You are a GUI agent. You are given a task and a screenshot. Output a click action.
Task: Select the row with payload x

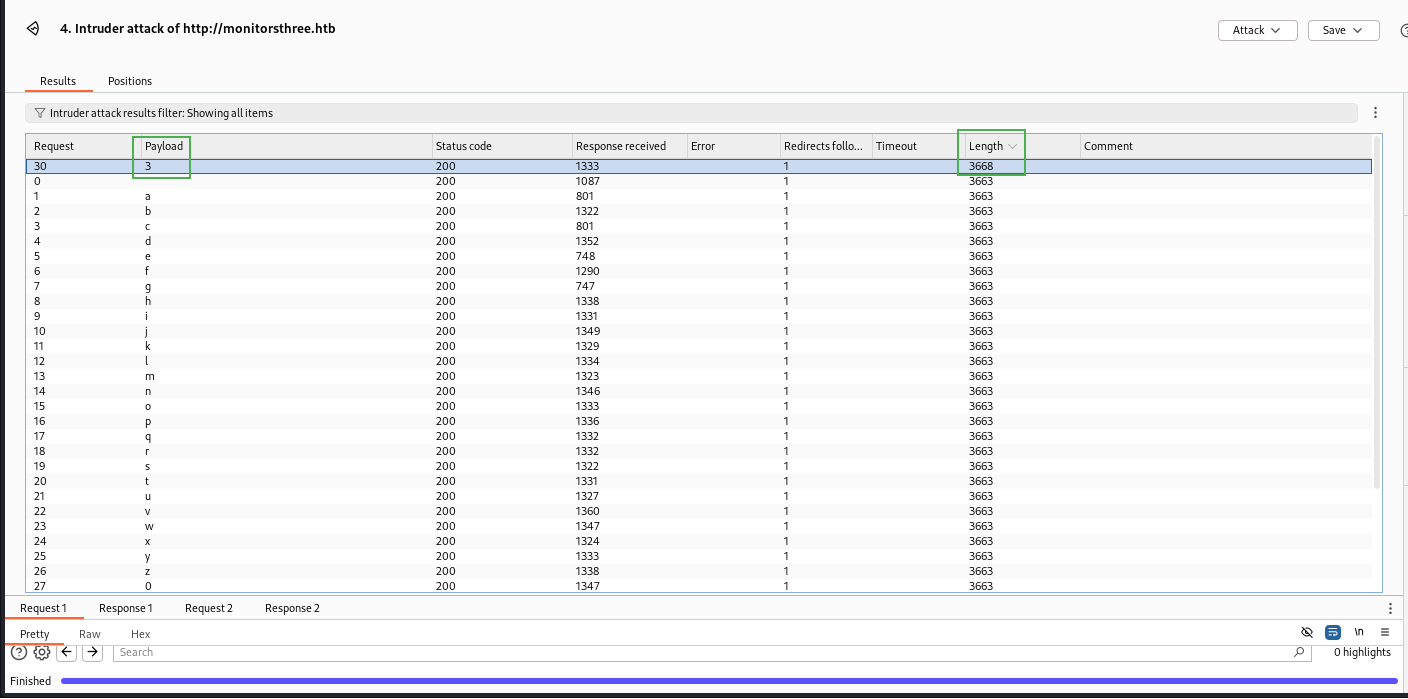(698, 541)
